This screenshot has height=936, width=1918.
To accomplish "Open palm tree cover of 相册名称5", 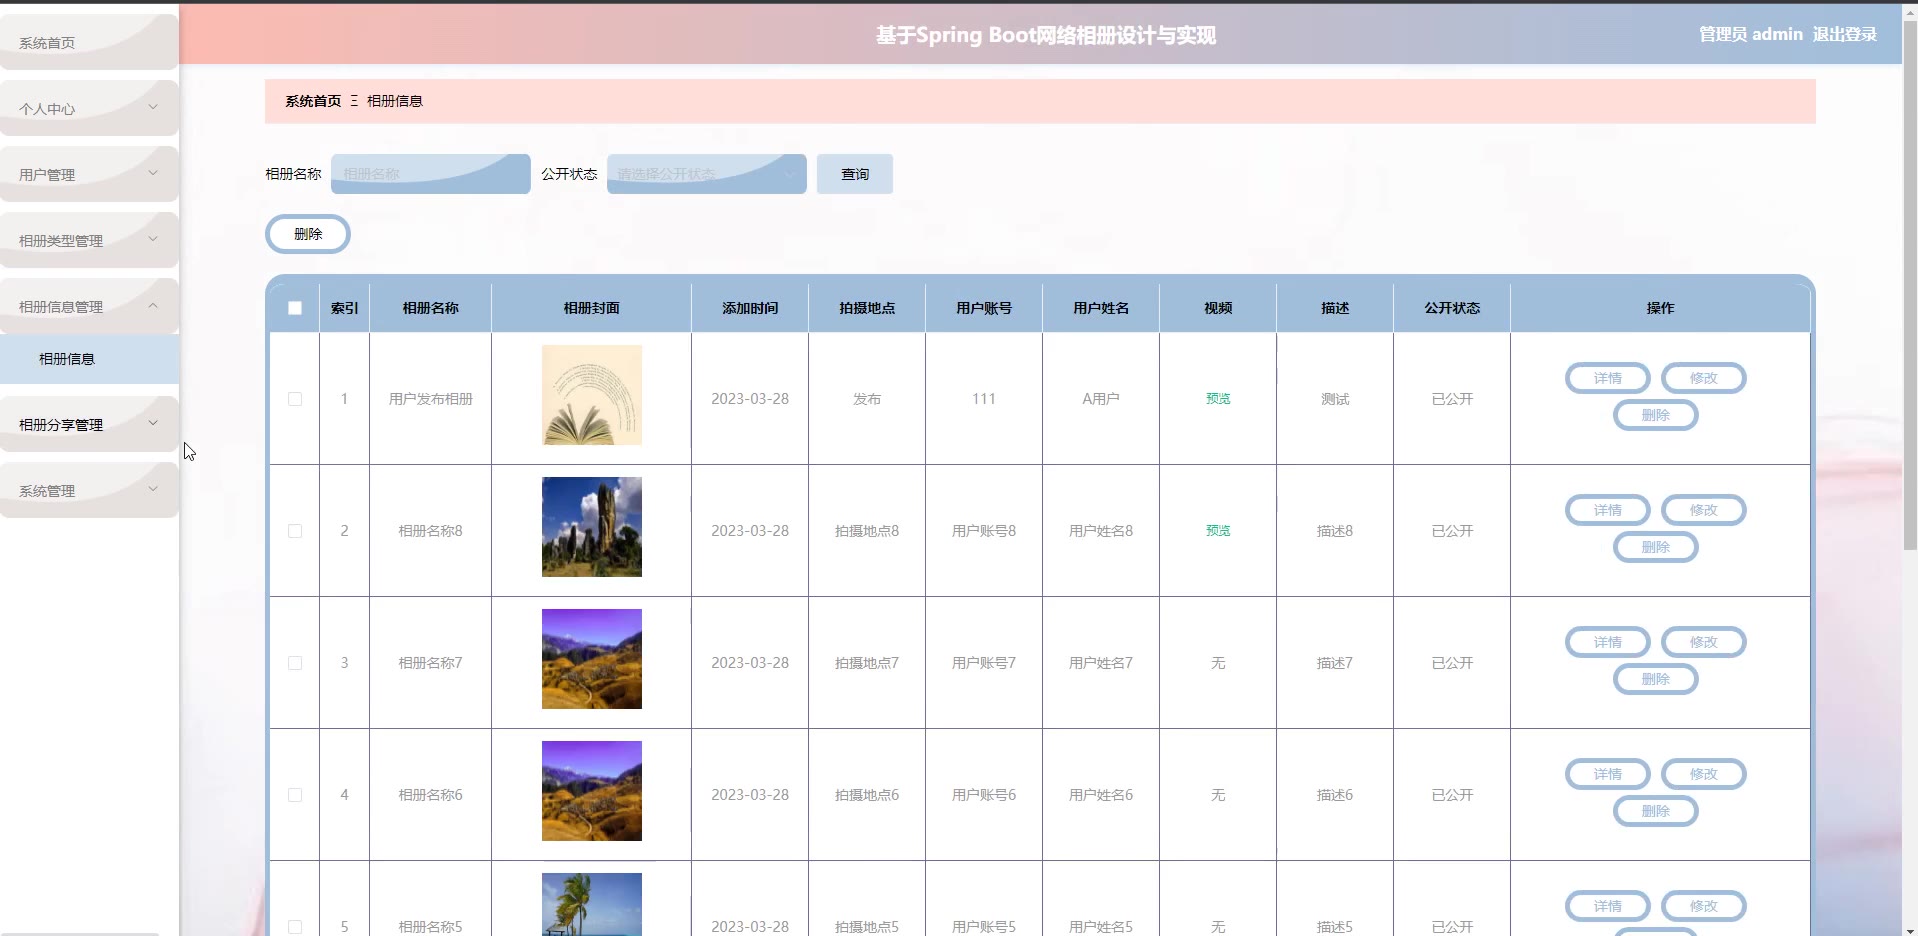I will click(x=592, y=904).
